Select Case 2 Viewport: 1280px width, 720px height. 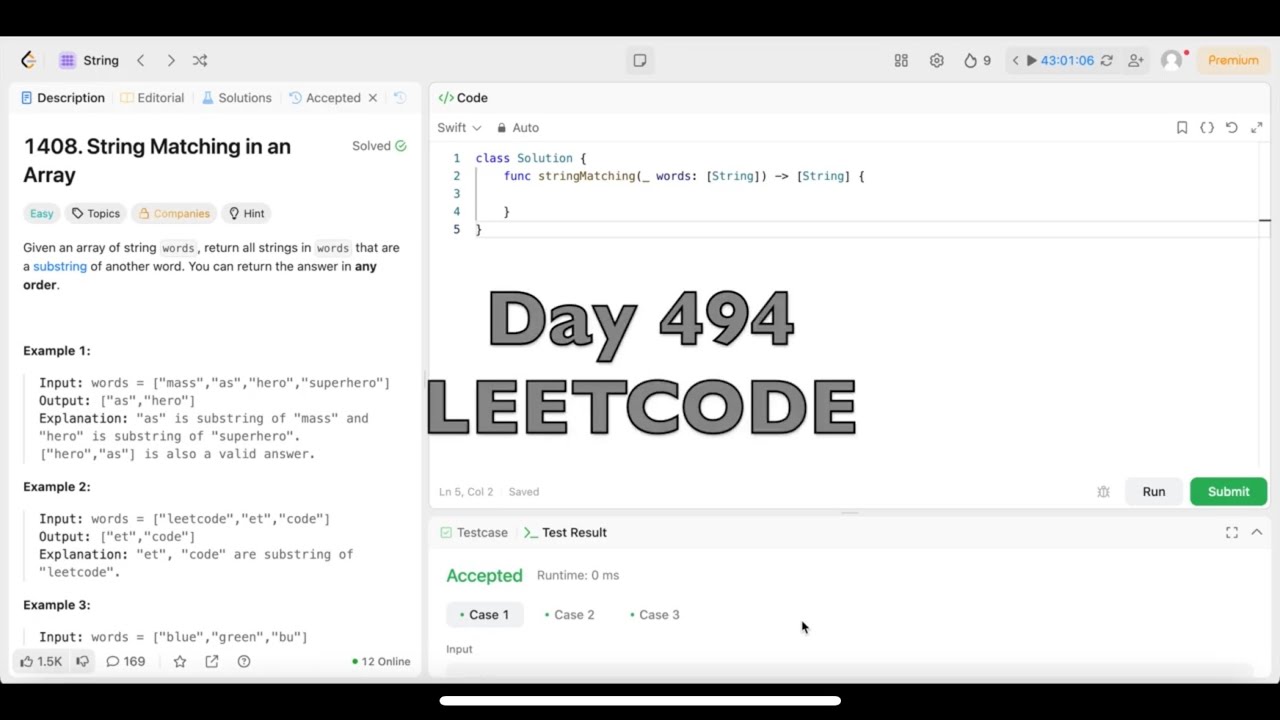pos(569,615)
